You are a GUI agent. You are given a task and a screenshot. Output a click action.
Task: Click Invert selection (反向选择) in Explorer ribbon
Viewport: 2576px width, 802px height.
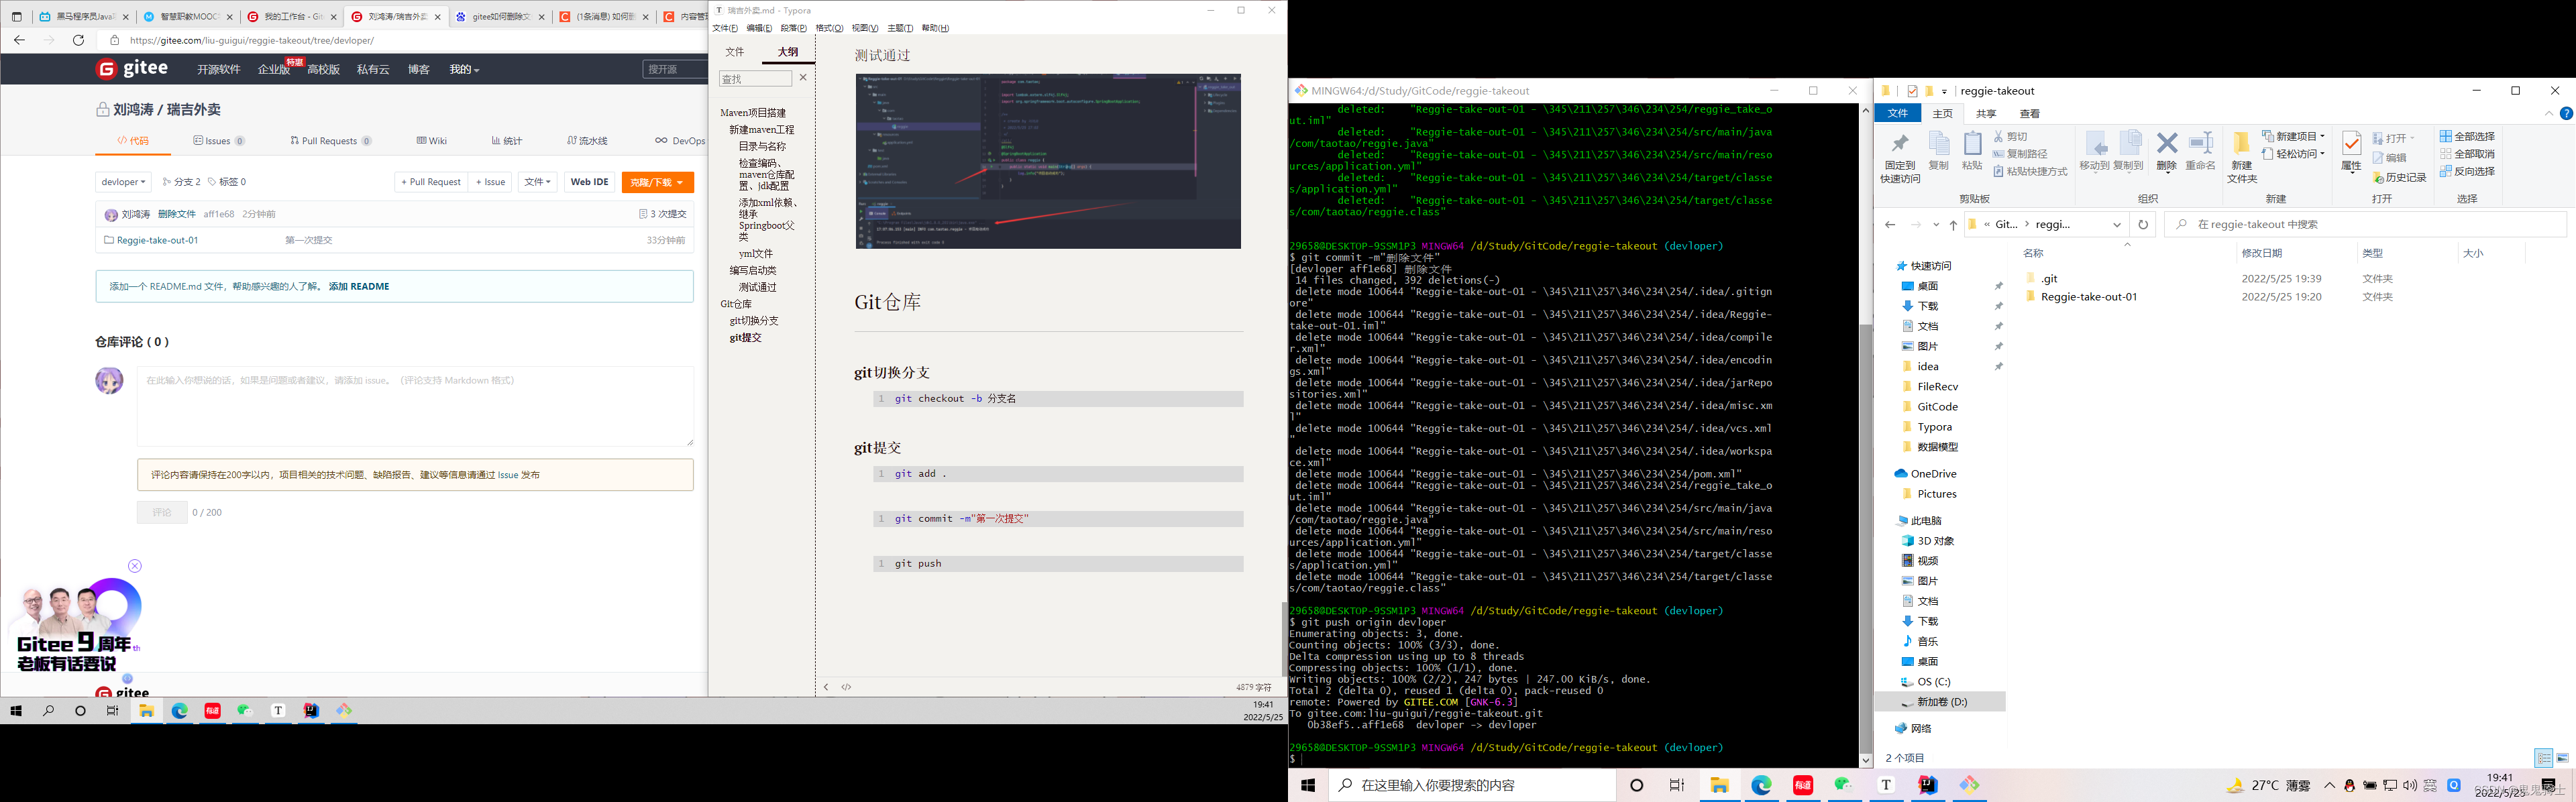(2467, 172)
